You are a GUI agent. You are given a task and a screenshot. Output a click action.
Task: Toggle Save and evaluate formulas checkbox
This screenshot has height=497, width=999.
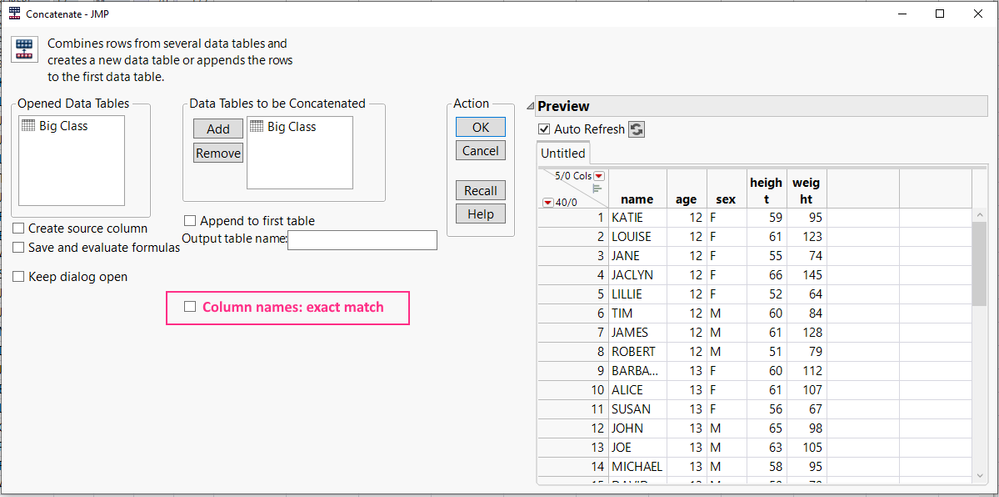tap(19, 248)
